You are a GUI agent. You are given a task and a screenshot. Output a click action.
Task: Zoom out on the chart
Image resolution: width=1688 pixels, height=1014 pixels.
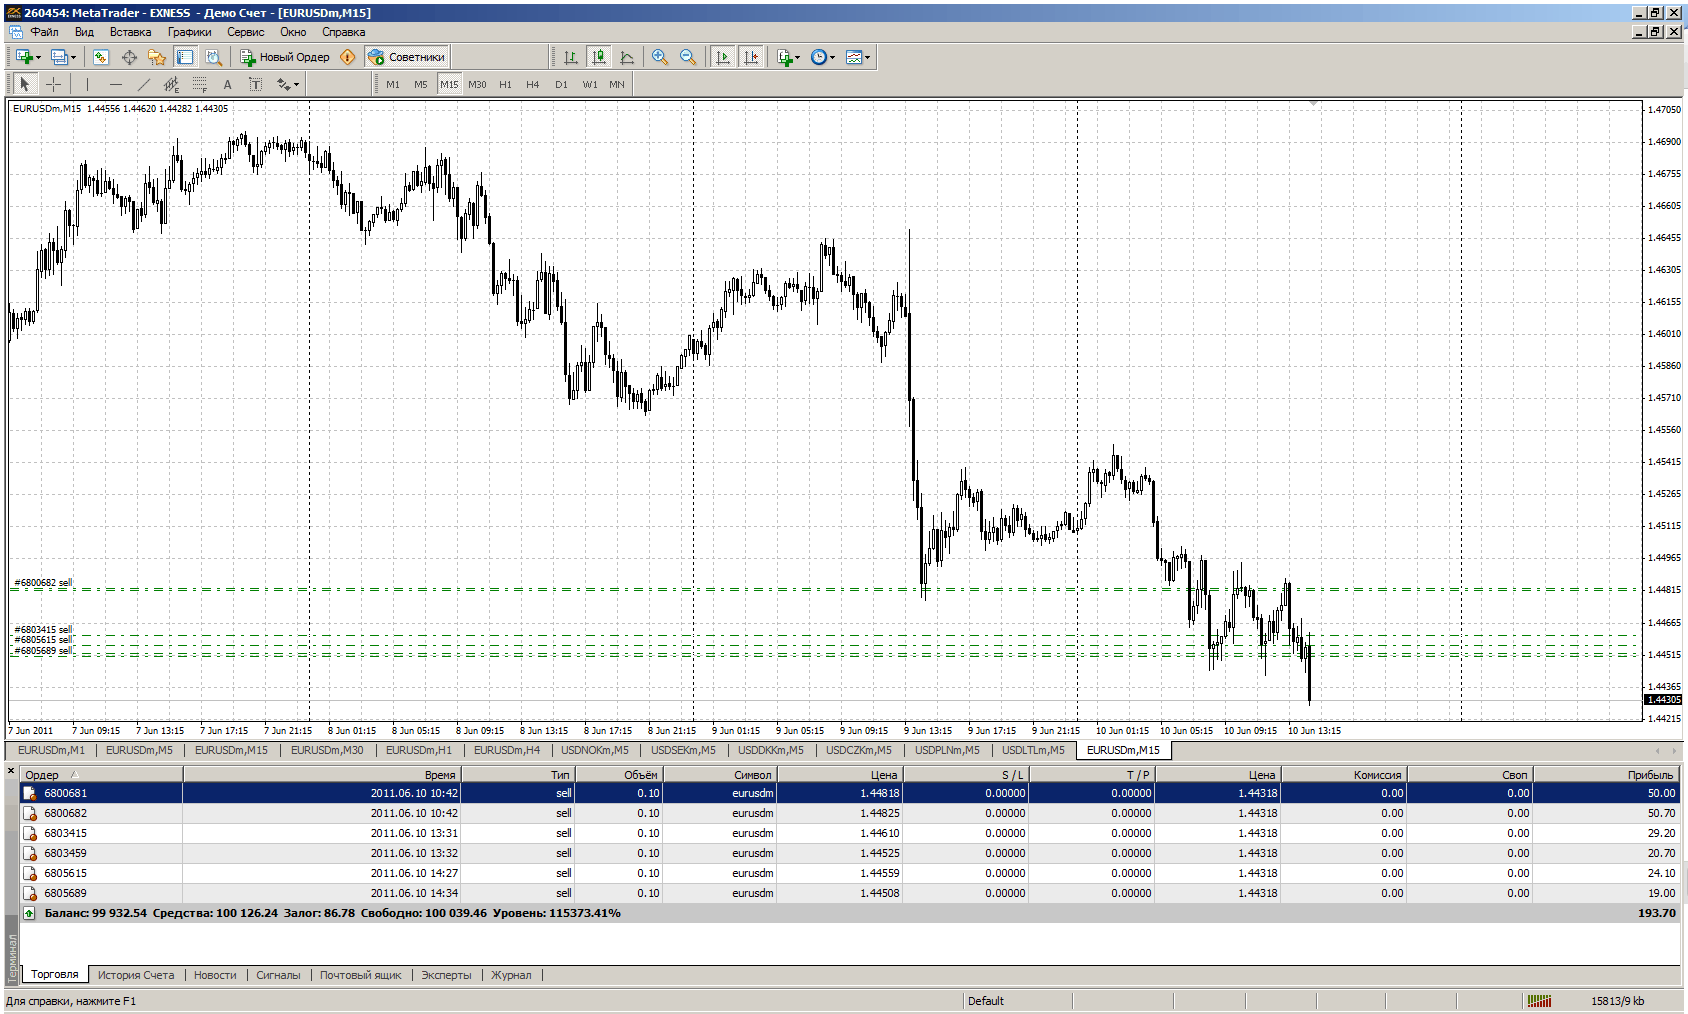(x=687, y=57)
